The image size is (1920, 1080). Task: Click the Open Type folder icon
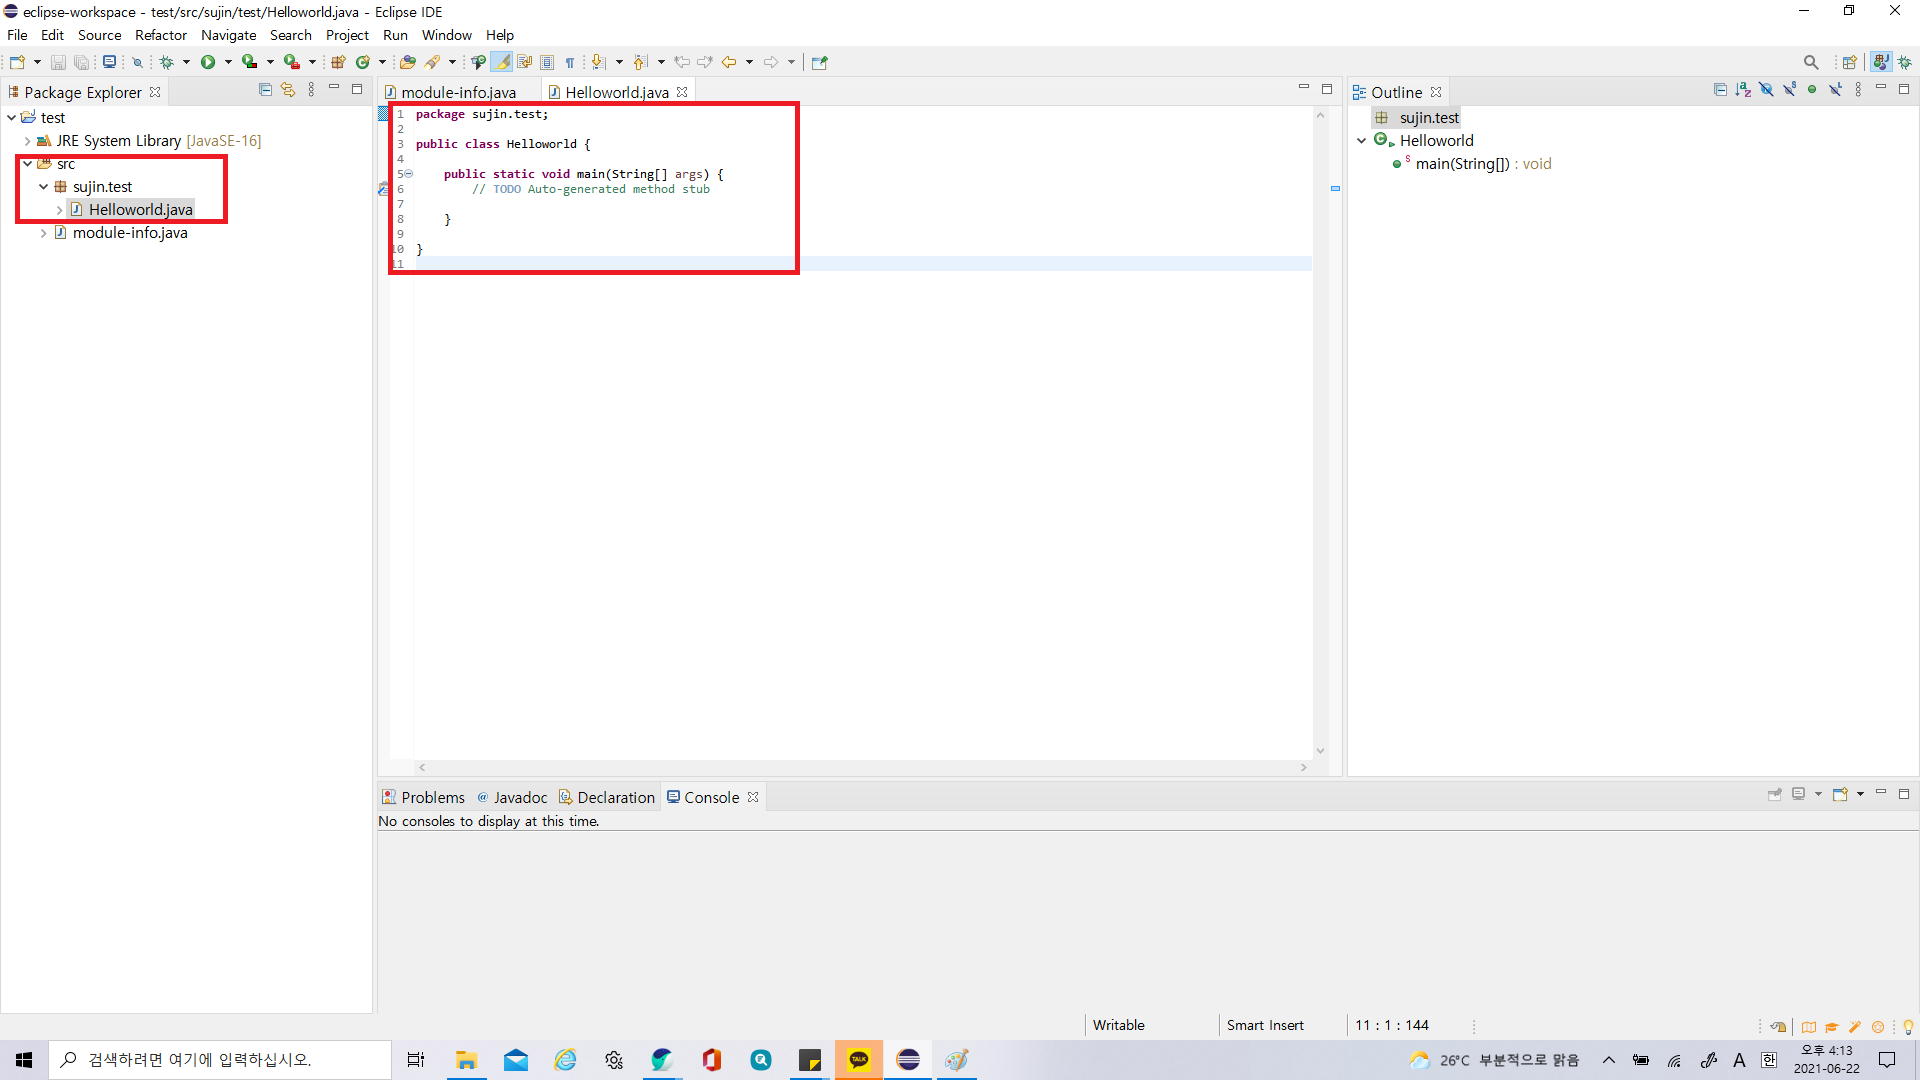(x=407, y=62)
